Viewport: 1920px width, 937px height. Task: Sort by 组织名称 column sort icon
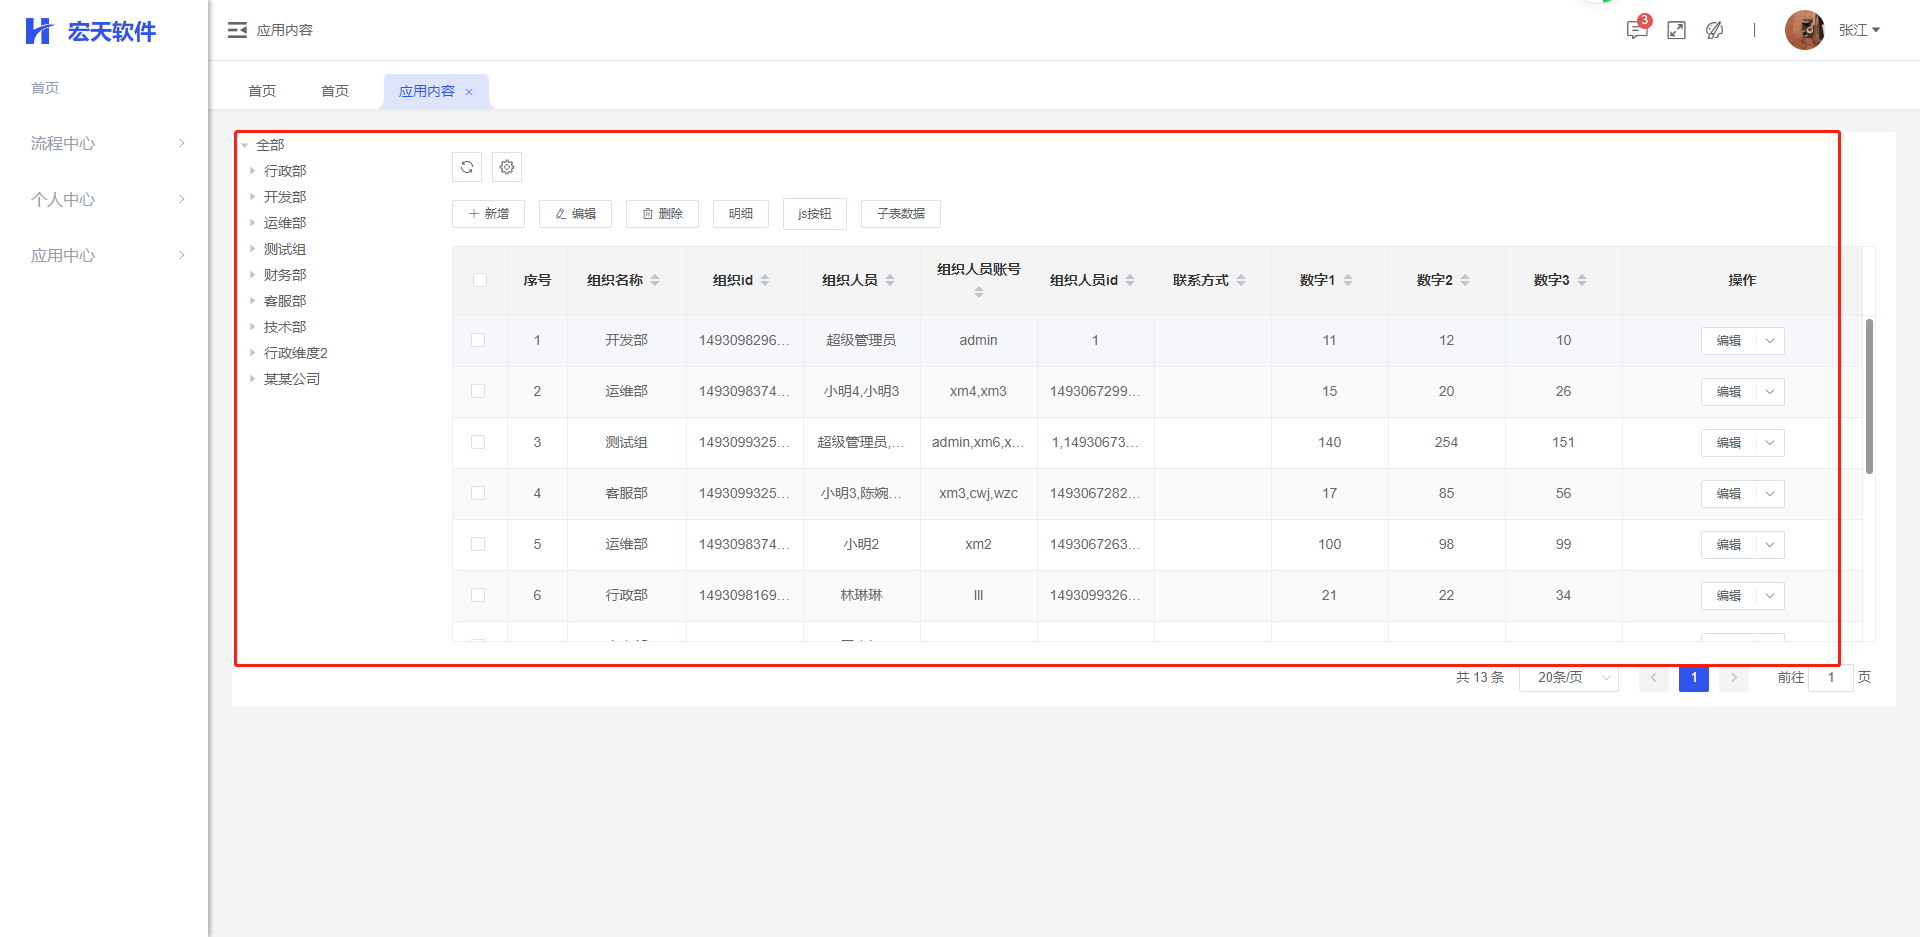coord(655,280)
